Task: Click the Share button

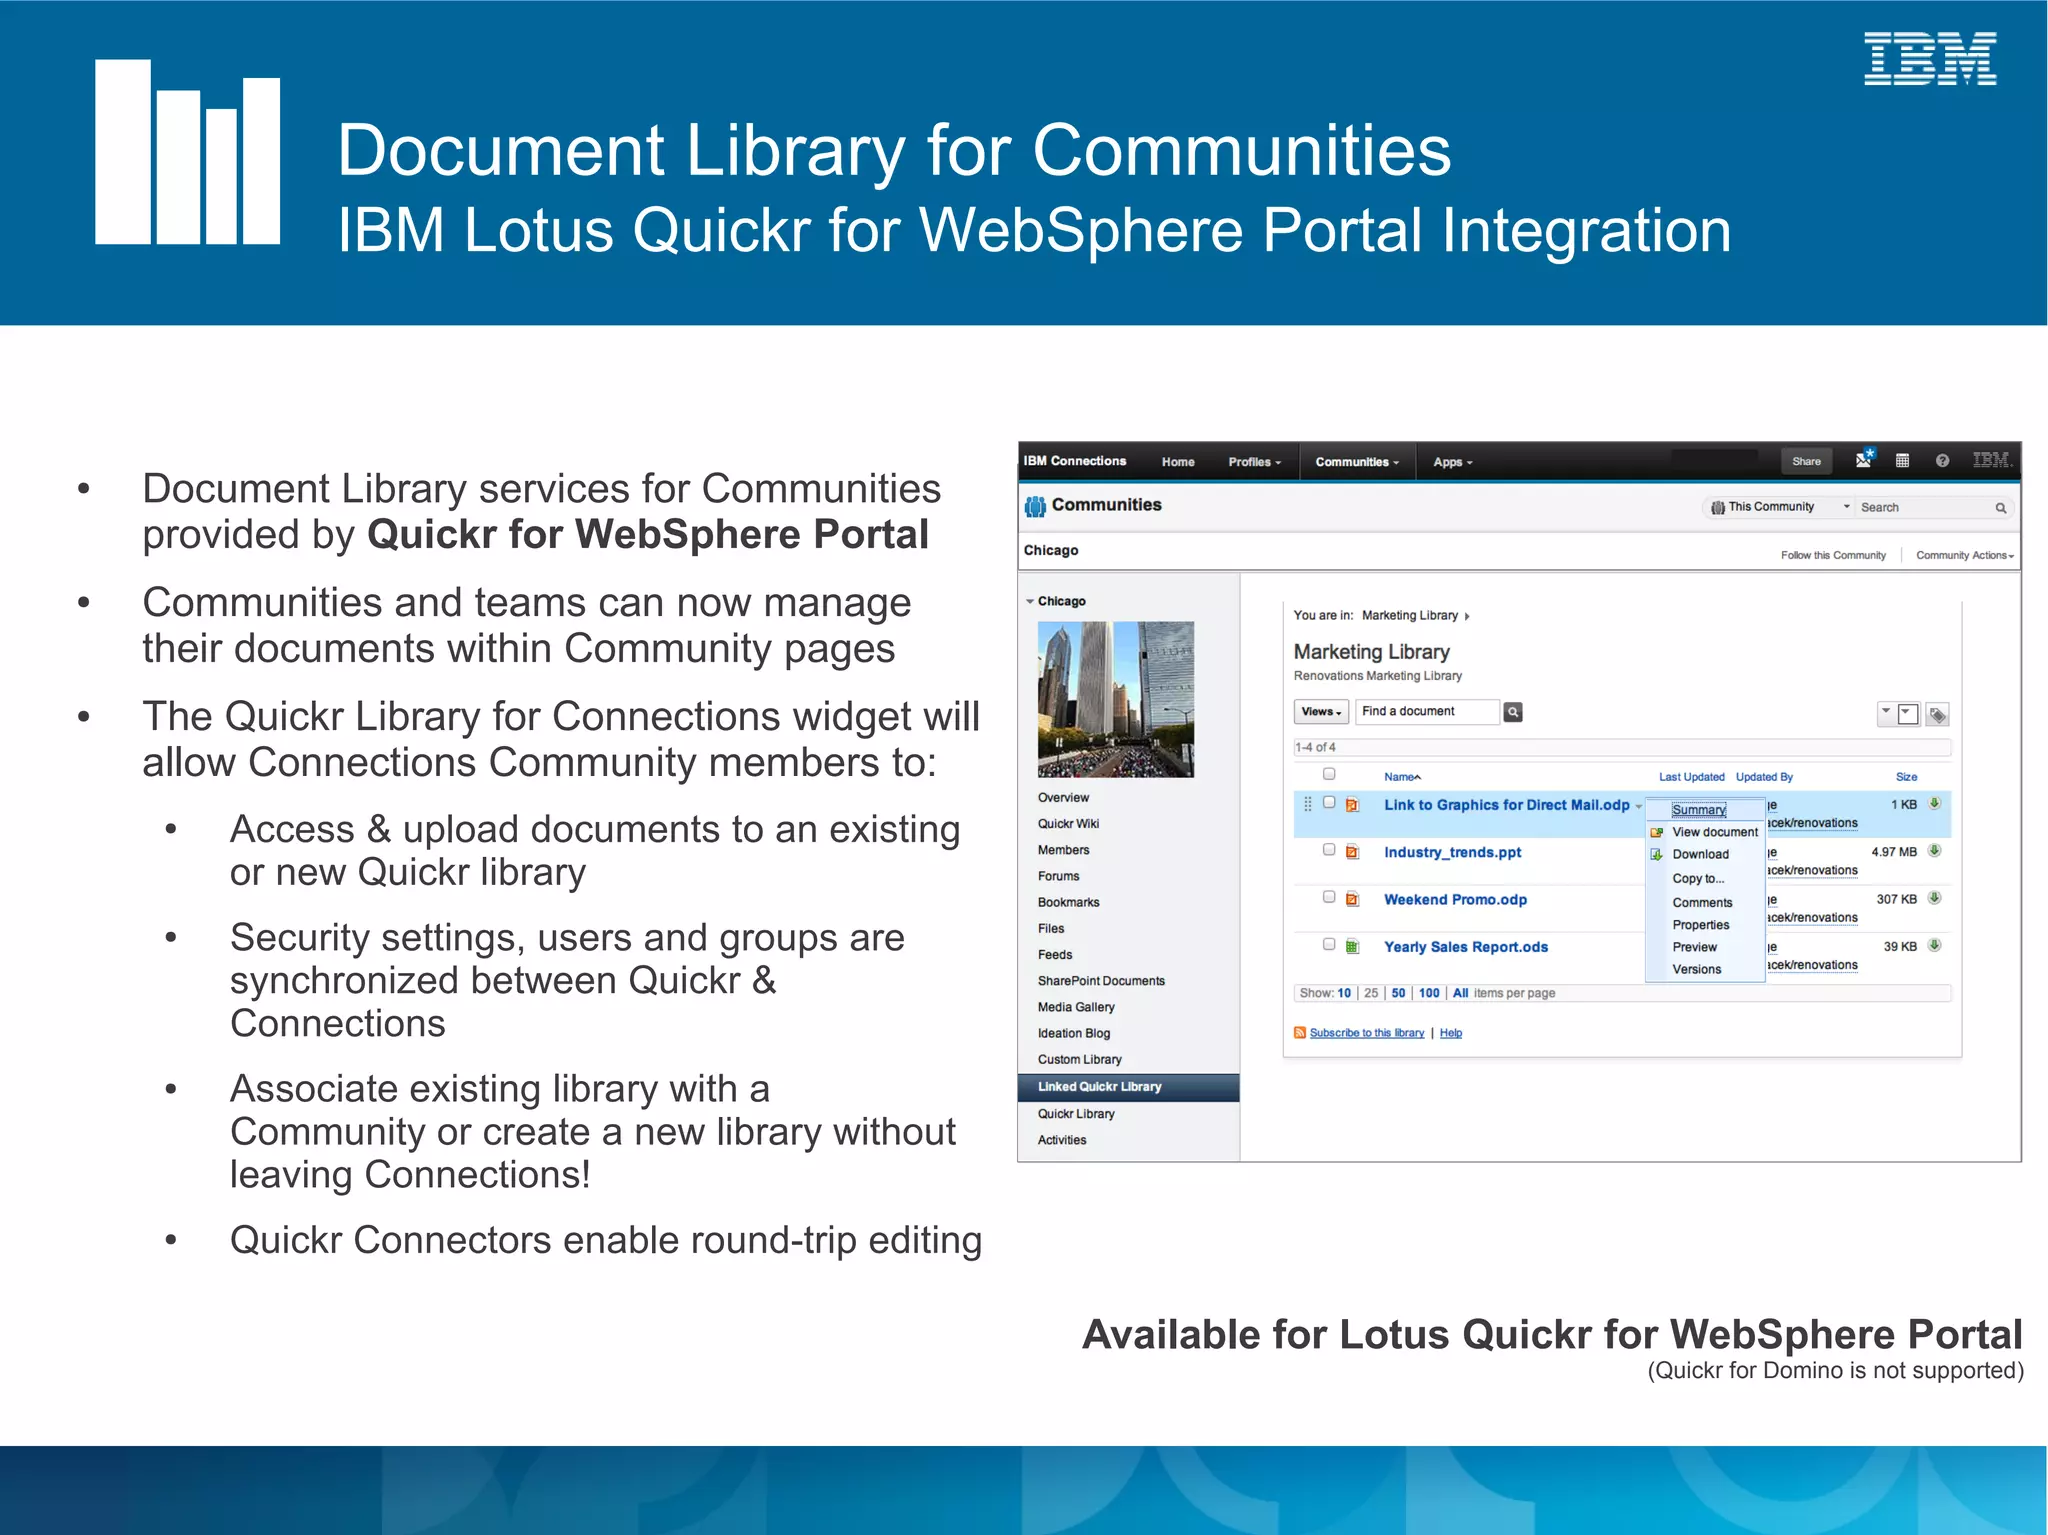Action: [1806, 461]
